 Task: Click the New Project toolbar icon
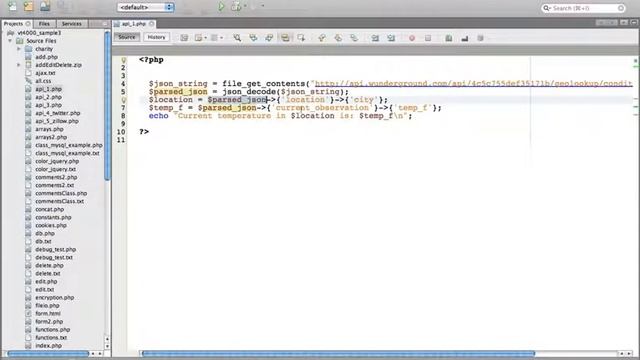(x=29, y=6)
